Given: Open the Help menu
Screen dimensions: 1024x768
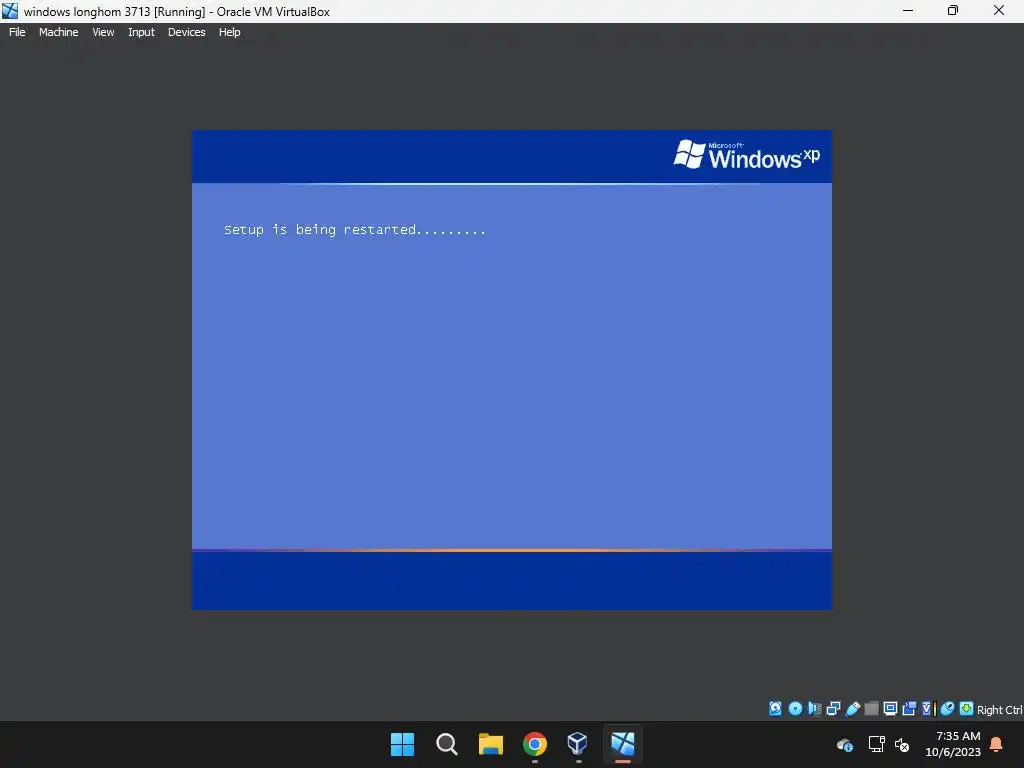Looking at the screenshot, I should coord(229,32).
